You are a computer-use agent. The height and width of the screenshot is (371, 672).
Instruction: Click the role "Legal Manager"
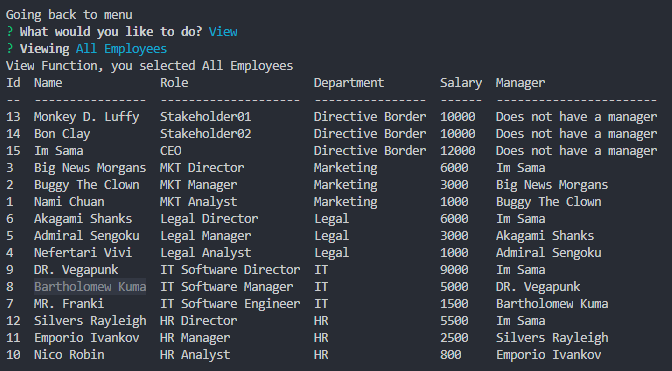coord(206,236)
